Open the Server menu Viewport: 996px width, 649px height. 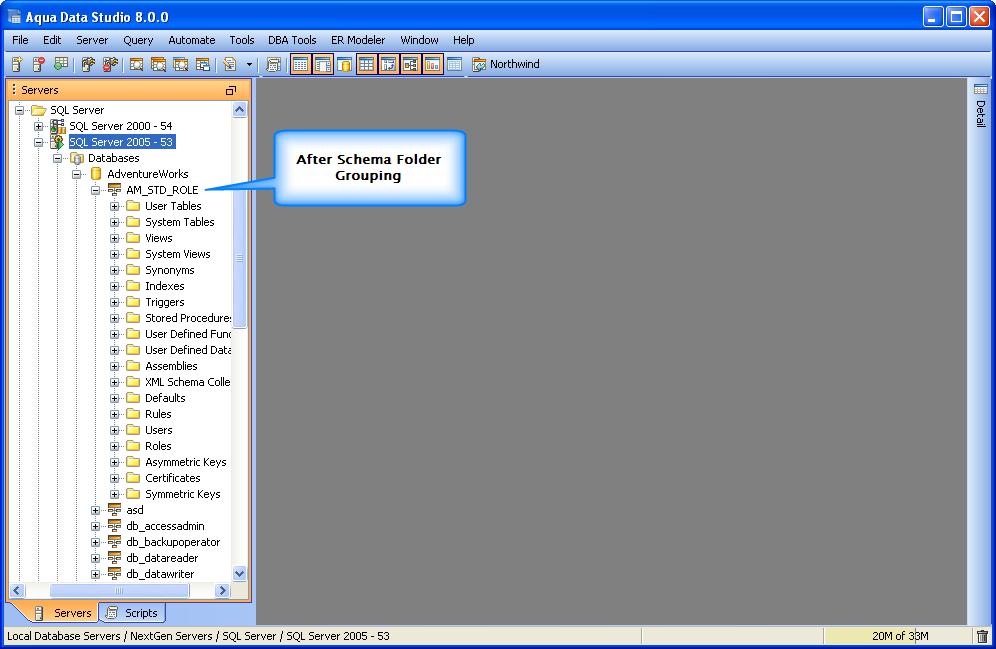(92, 40)
